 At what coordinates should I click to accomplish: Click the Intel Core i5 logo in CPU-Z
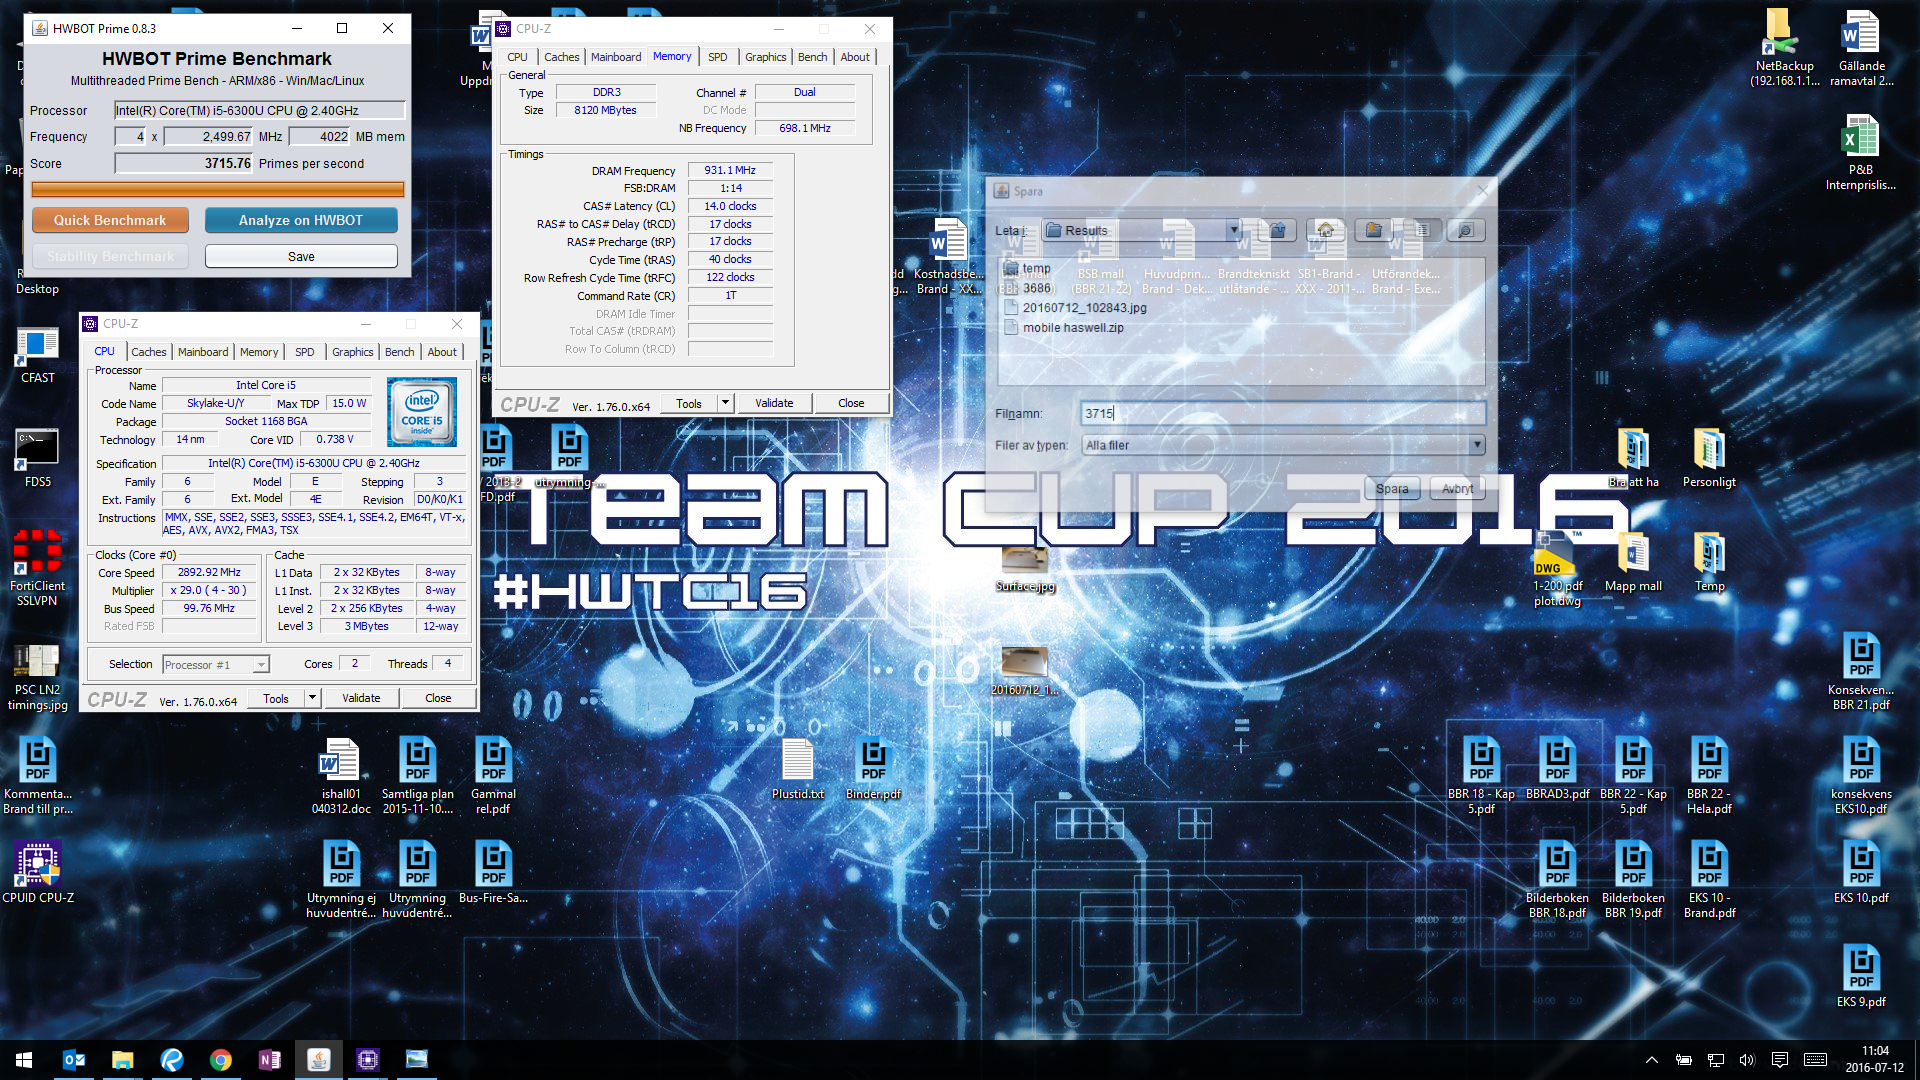point(422,412)
